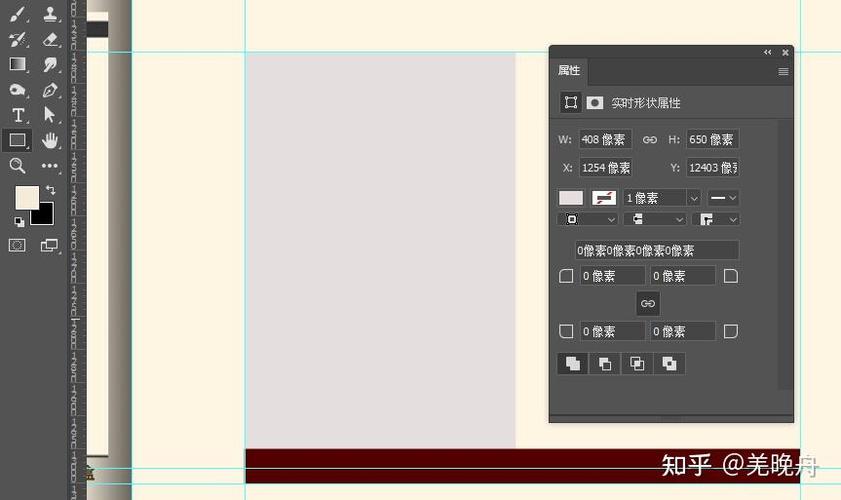Open the stroke width dropdown arrow
This screenshot has height=500, width=841.
pos(694,198)
